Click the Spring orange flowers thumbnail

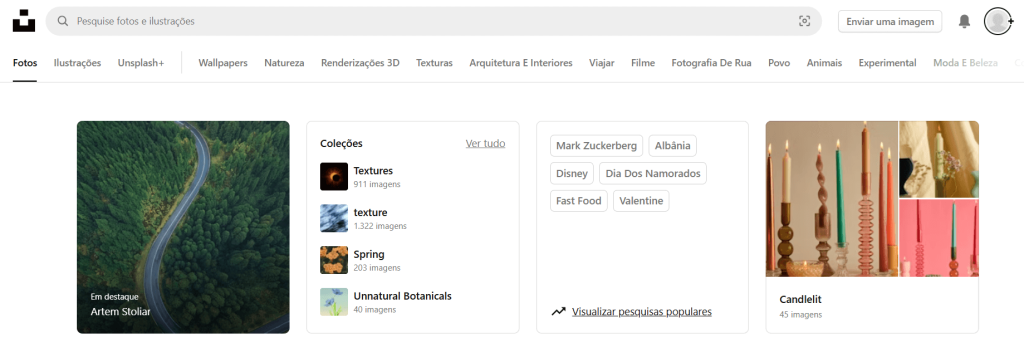334,260
